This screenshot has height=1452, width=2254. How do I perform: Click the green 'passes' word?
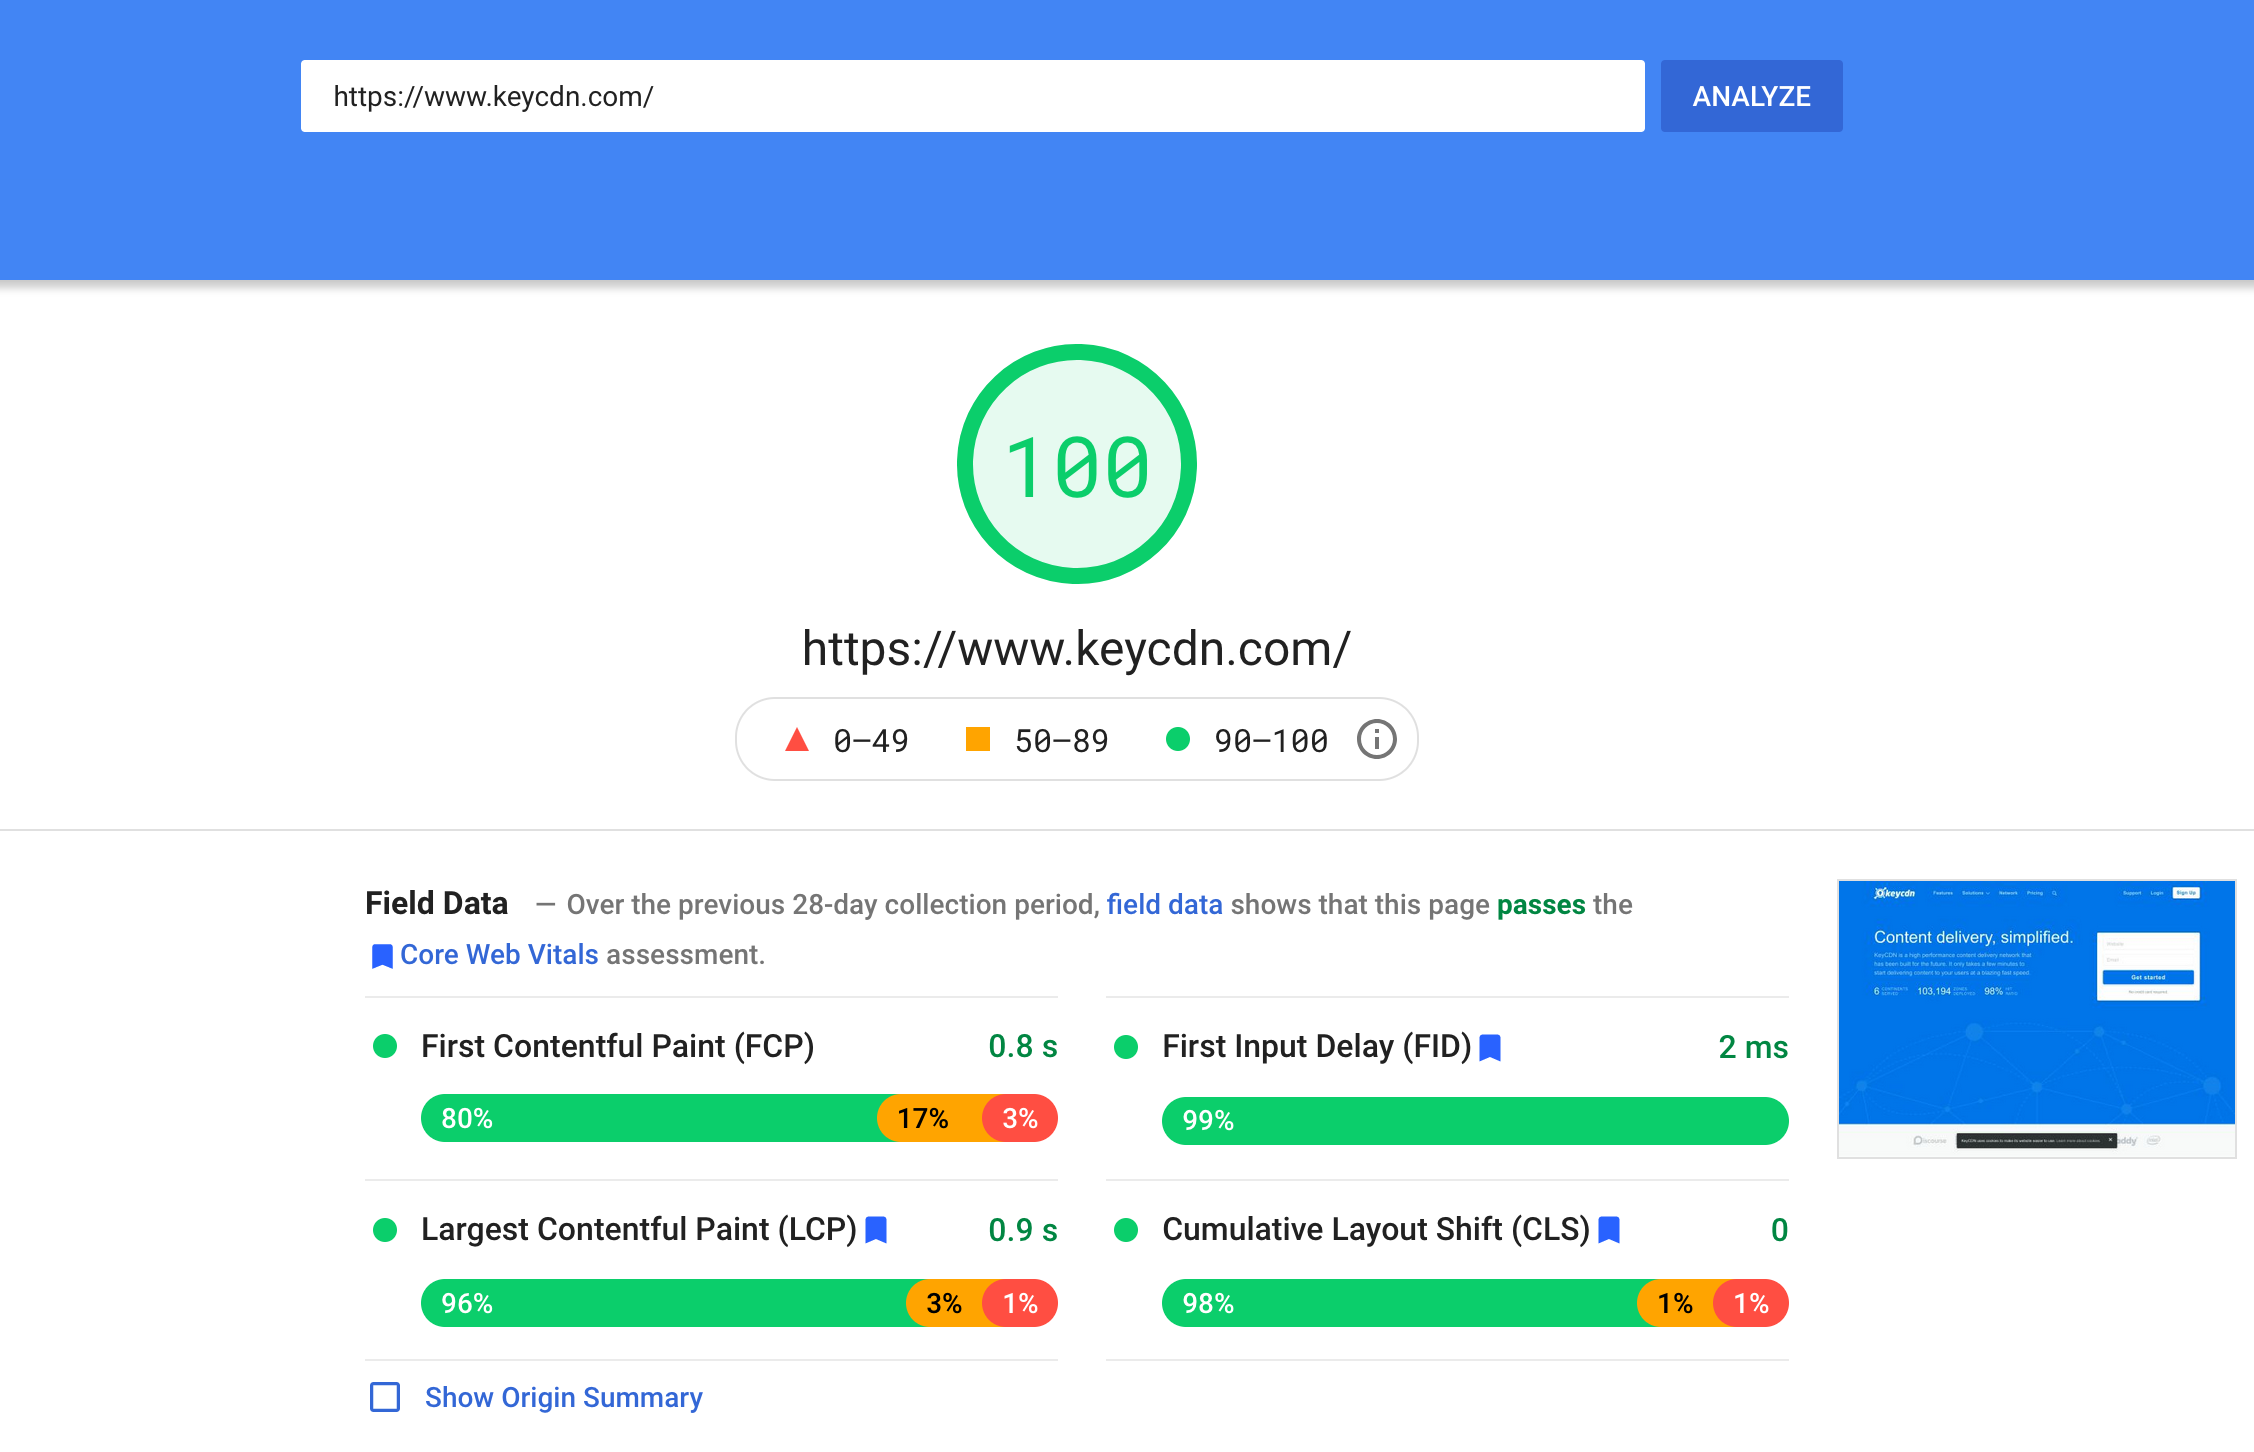[1541, 905]
